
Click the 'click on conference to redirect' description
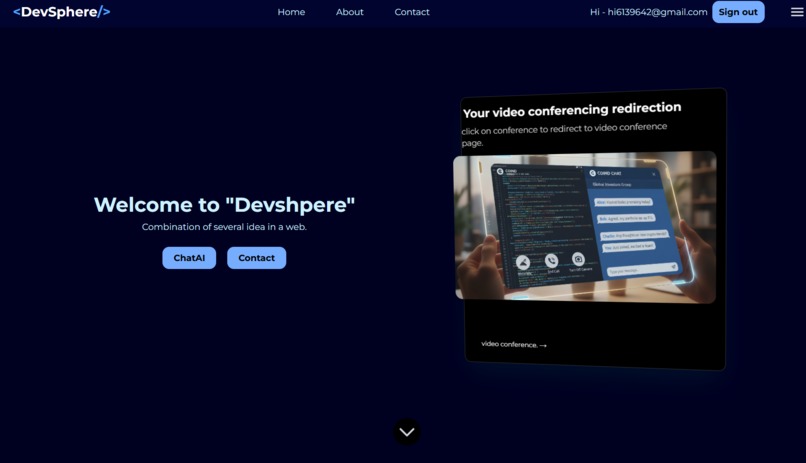tap(564, 134)
